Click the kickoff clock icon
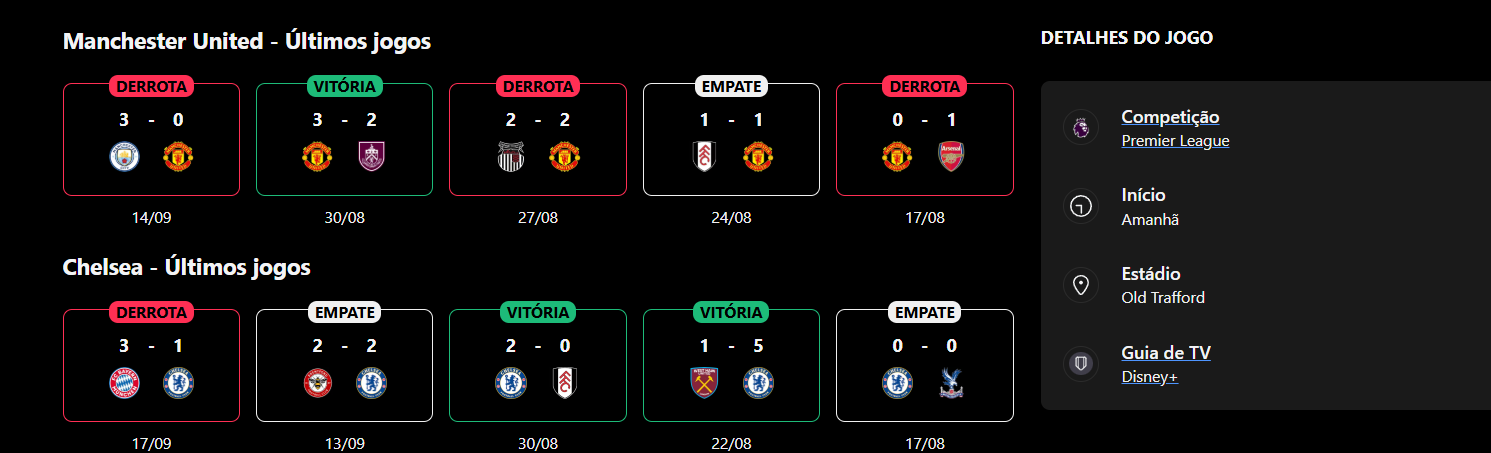Viewport: 1491px width, 453px height. click(x=1080, y=207)
